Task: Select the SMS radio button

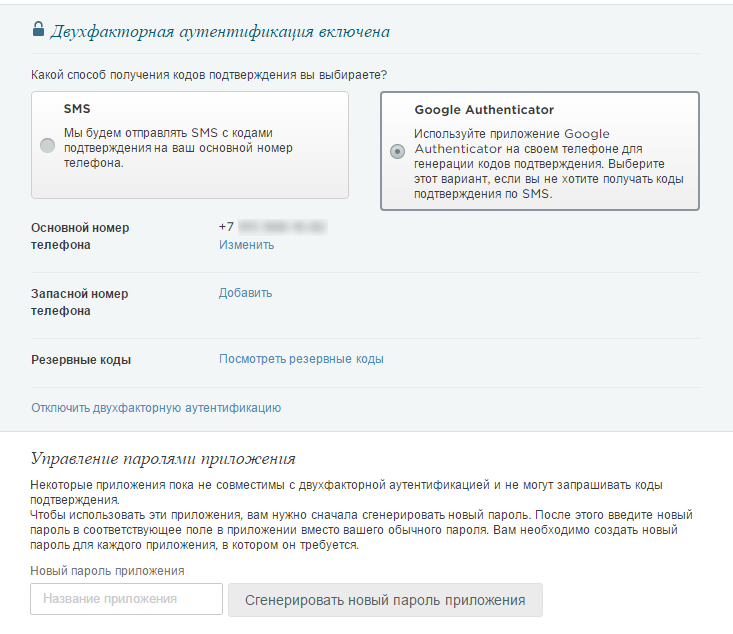Action: click(x=47, y=145)
